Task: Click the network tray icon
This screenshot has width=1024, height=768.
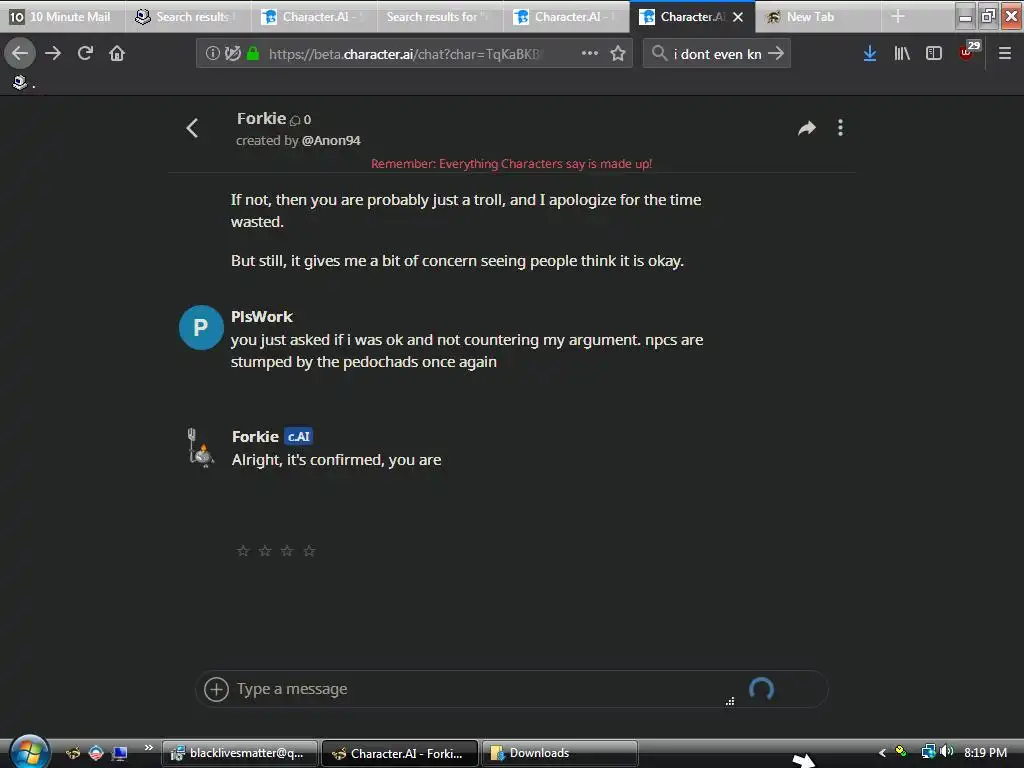Action: point(928,752)
